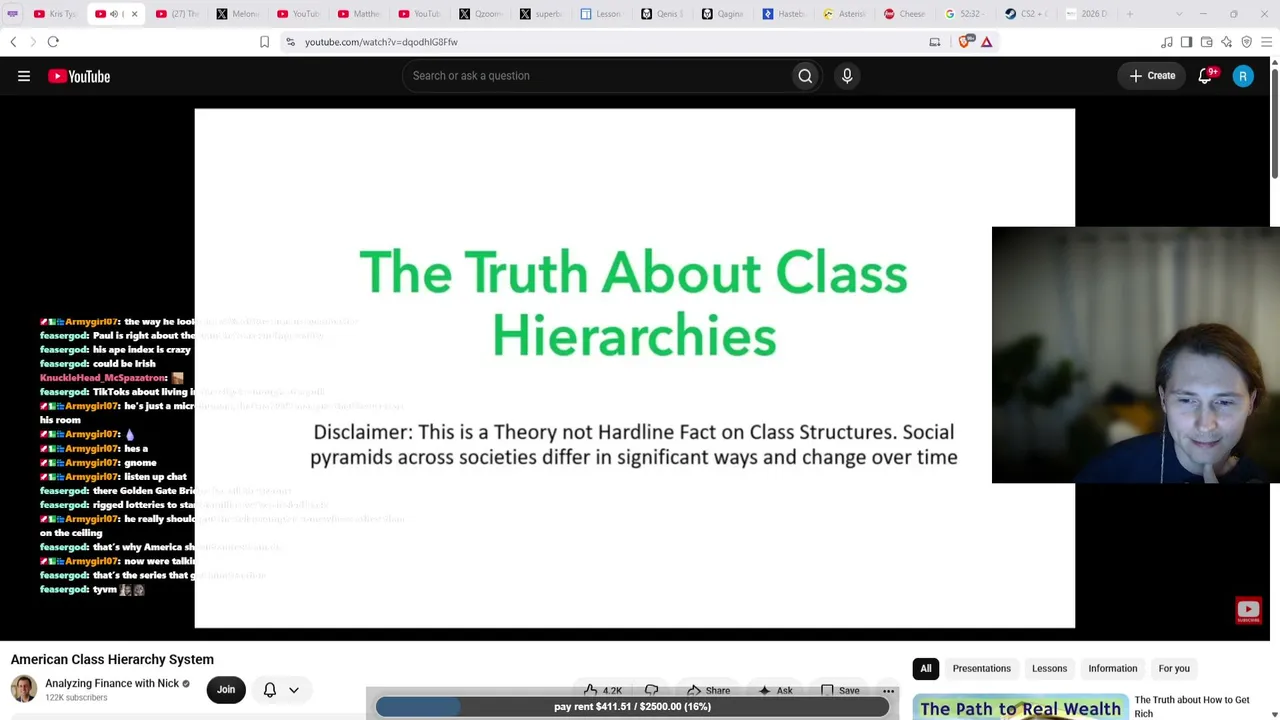Open picture-in-picture icon in address bar
This screenshot has width=1280, height=720.
(x=935, y=42)
